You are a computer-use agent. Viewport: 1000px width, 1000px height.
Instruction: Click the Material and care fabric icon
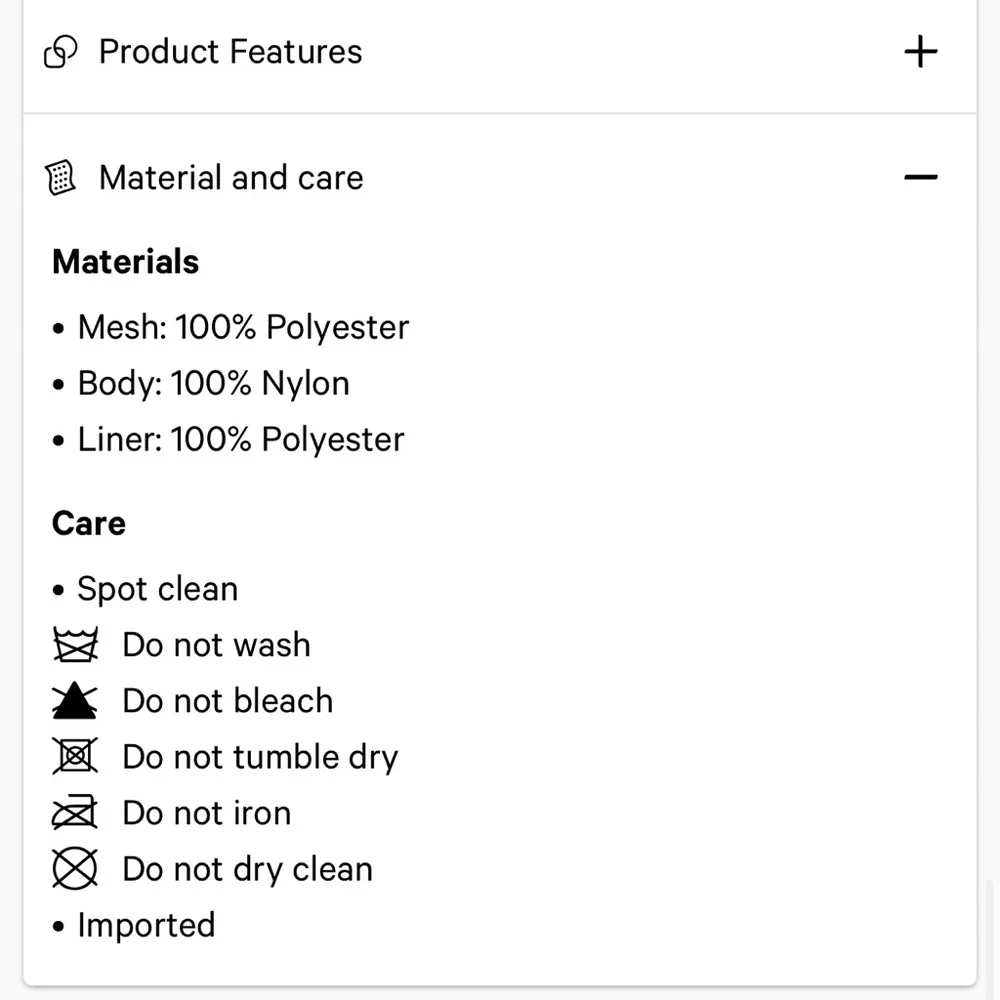[x=61, y=178]
